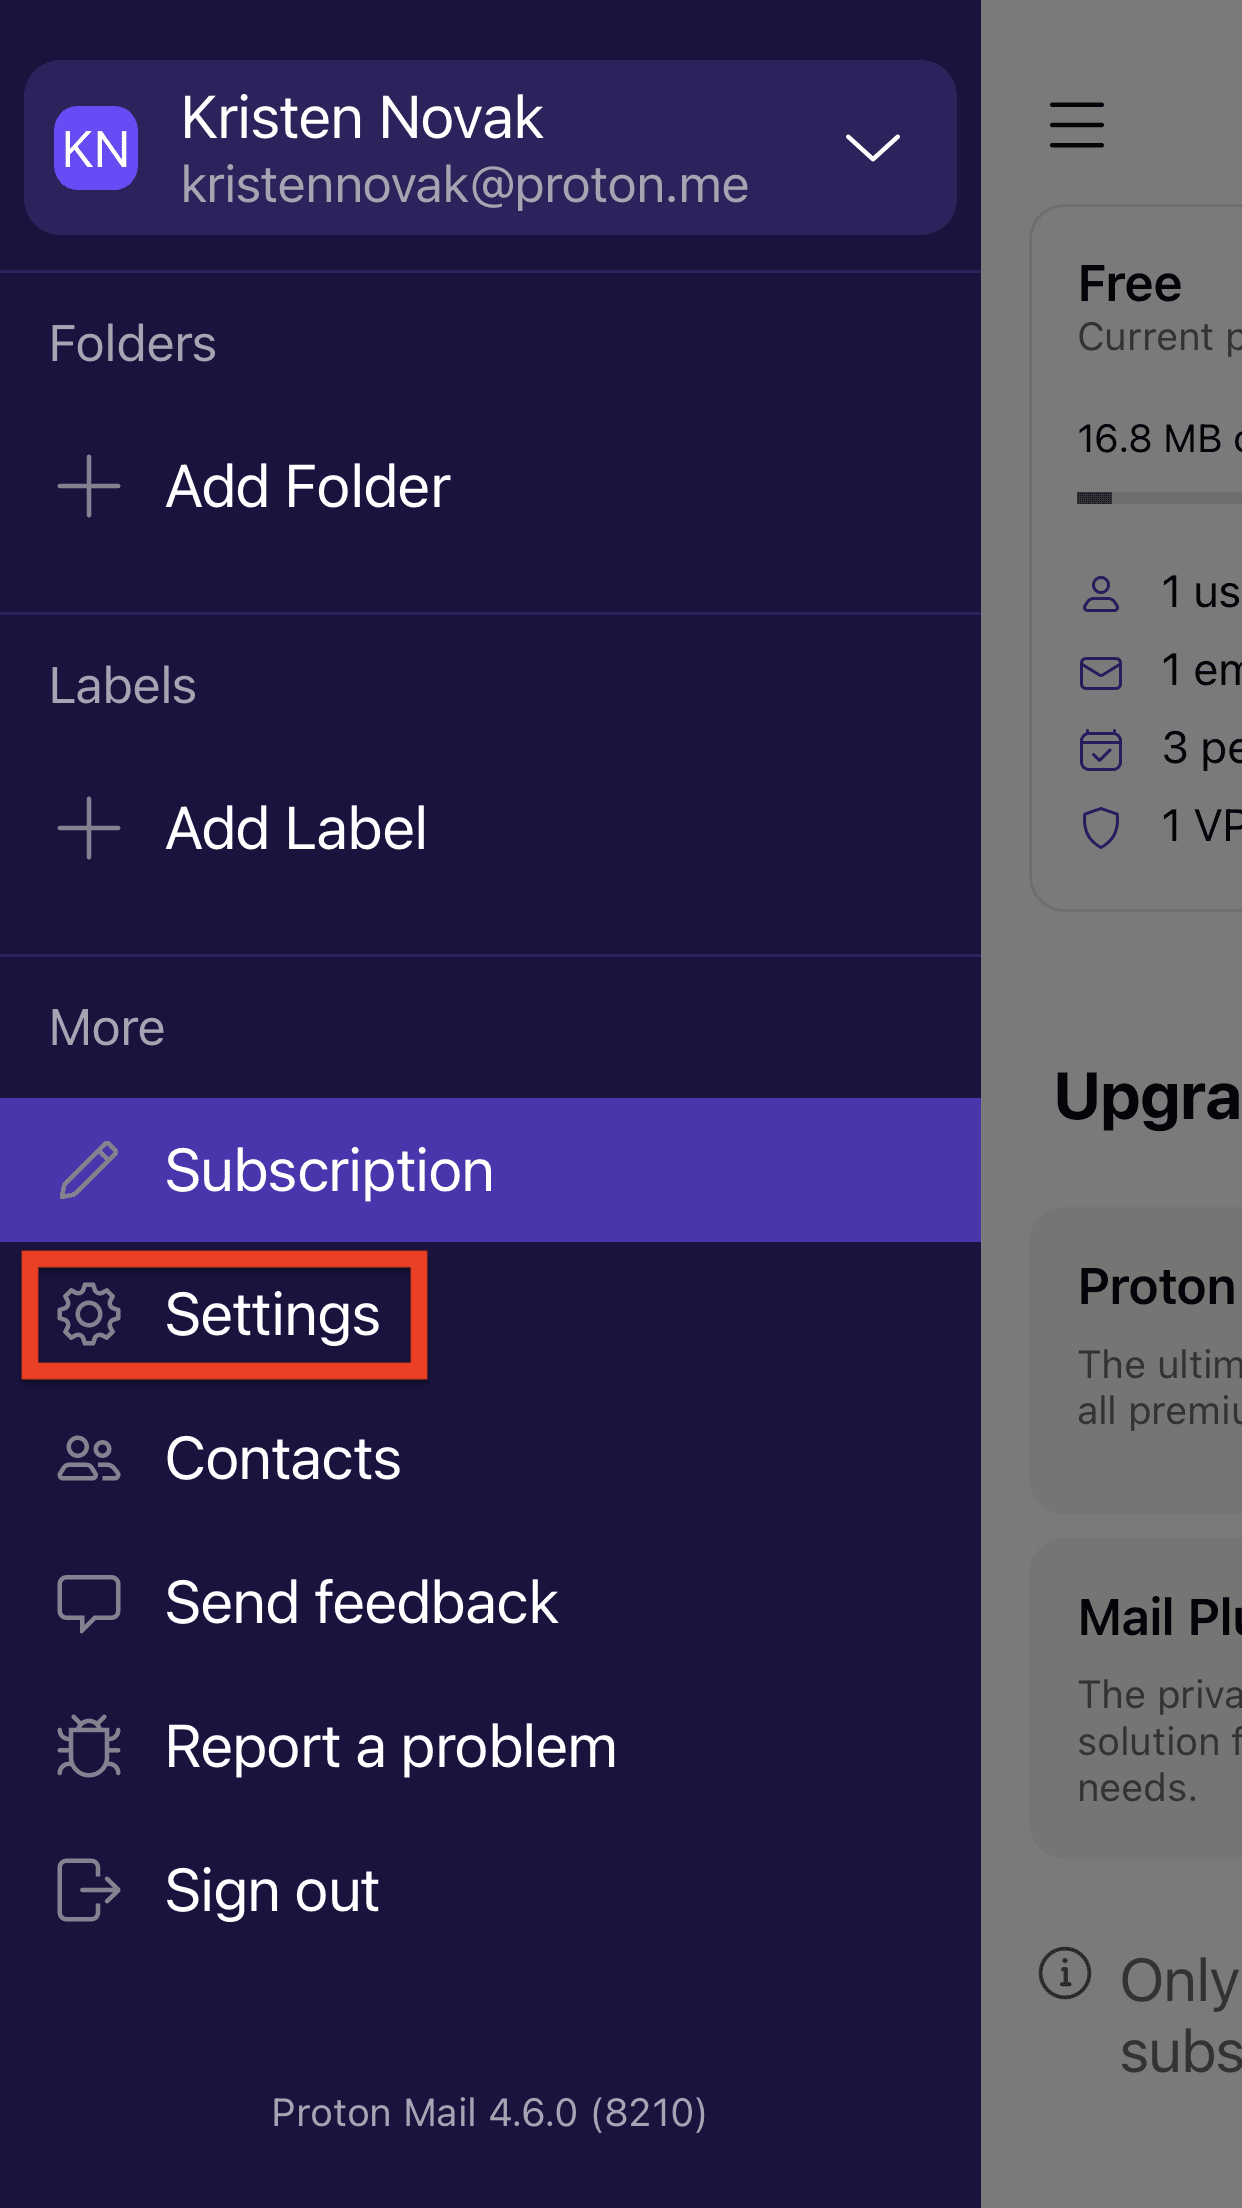Select Subscription in the More menu
The image size is (1242, 2208).
pos(329,1170)
